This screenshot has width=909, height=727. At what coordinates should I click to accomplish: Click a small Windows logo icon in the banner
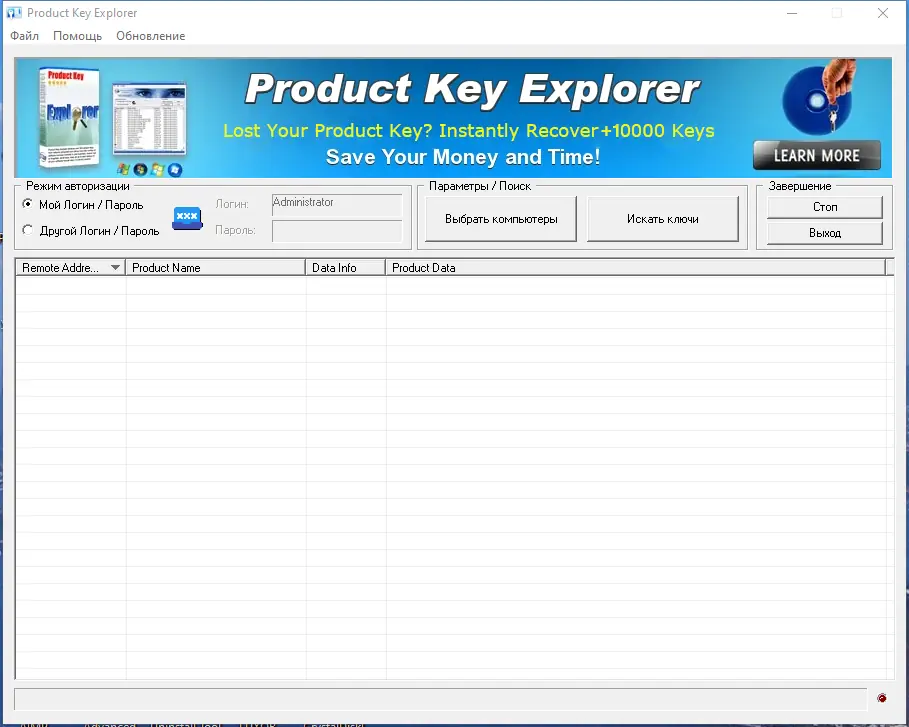tap(123, 167)
